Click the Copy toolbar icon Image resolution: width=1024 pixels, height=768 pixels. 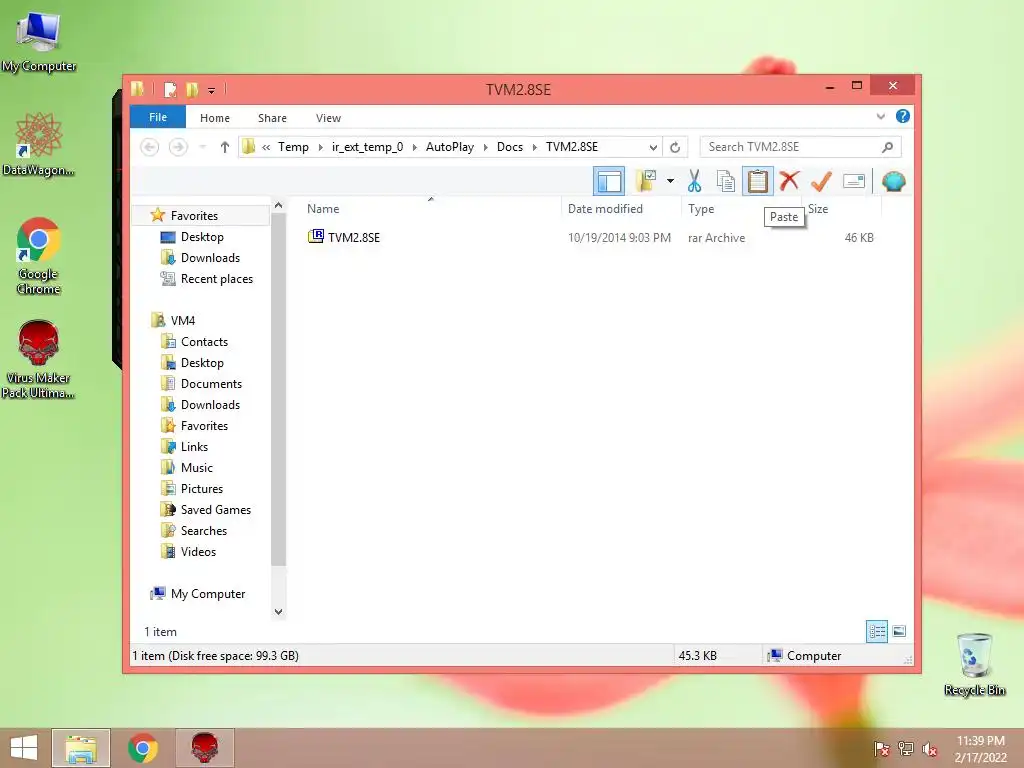point(725,181)
